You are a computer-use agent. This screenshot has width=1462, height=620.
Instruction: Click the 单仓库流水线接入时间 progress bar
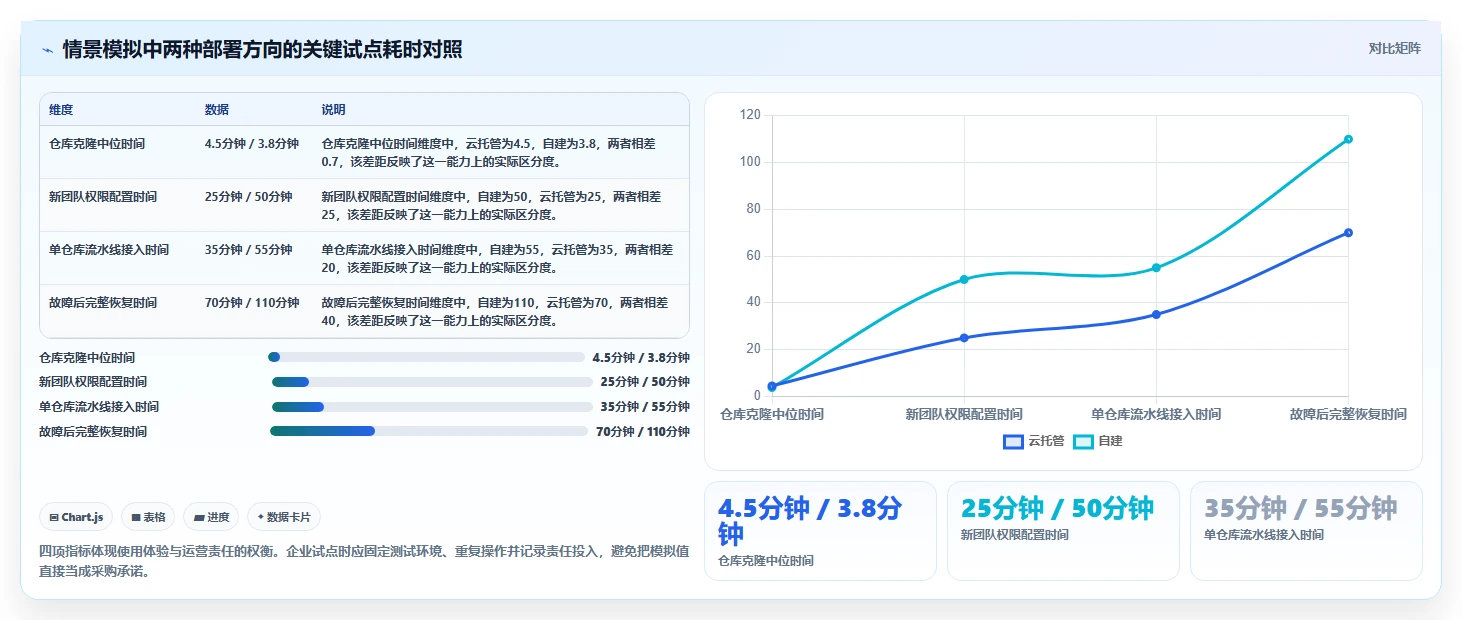[x=432, y=407]
